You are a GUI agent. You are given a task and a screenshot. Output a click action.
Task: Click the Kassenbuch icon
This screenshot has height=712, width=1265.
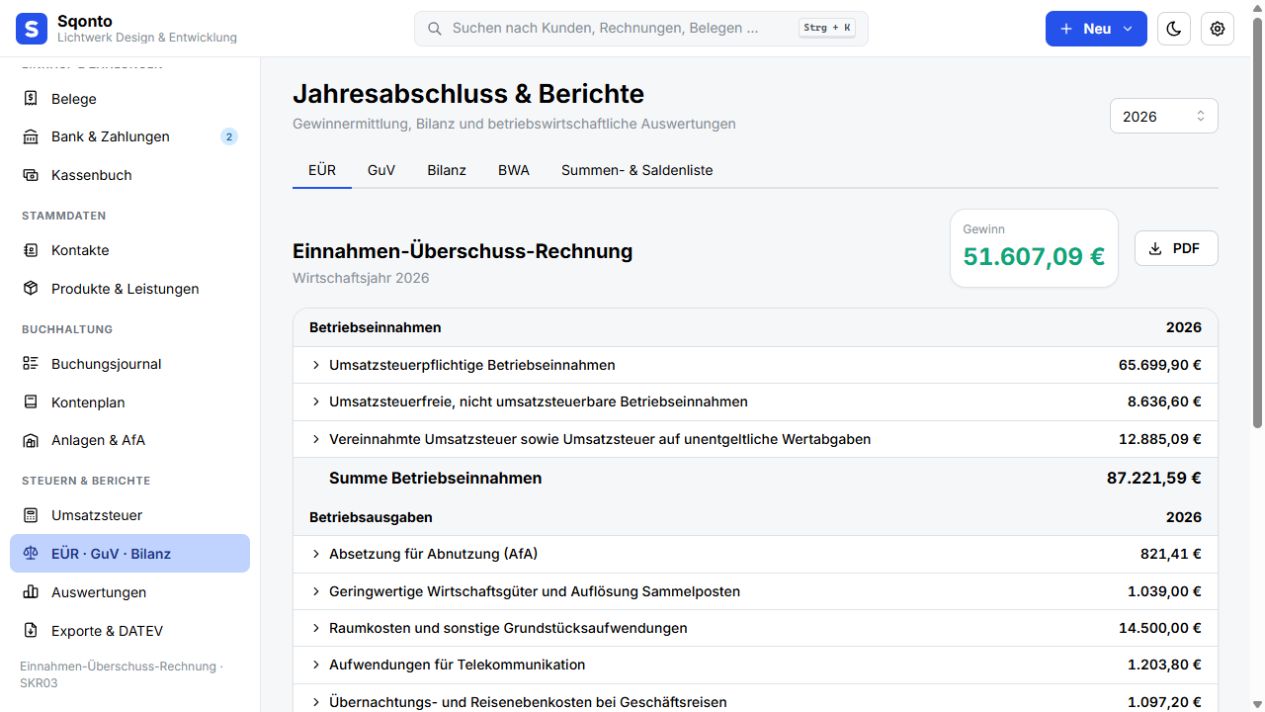[31, 175]
